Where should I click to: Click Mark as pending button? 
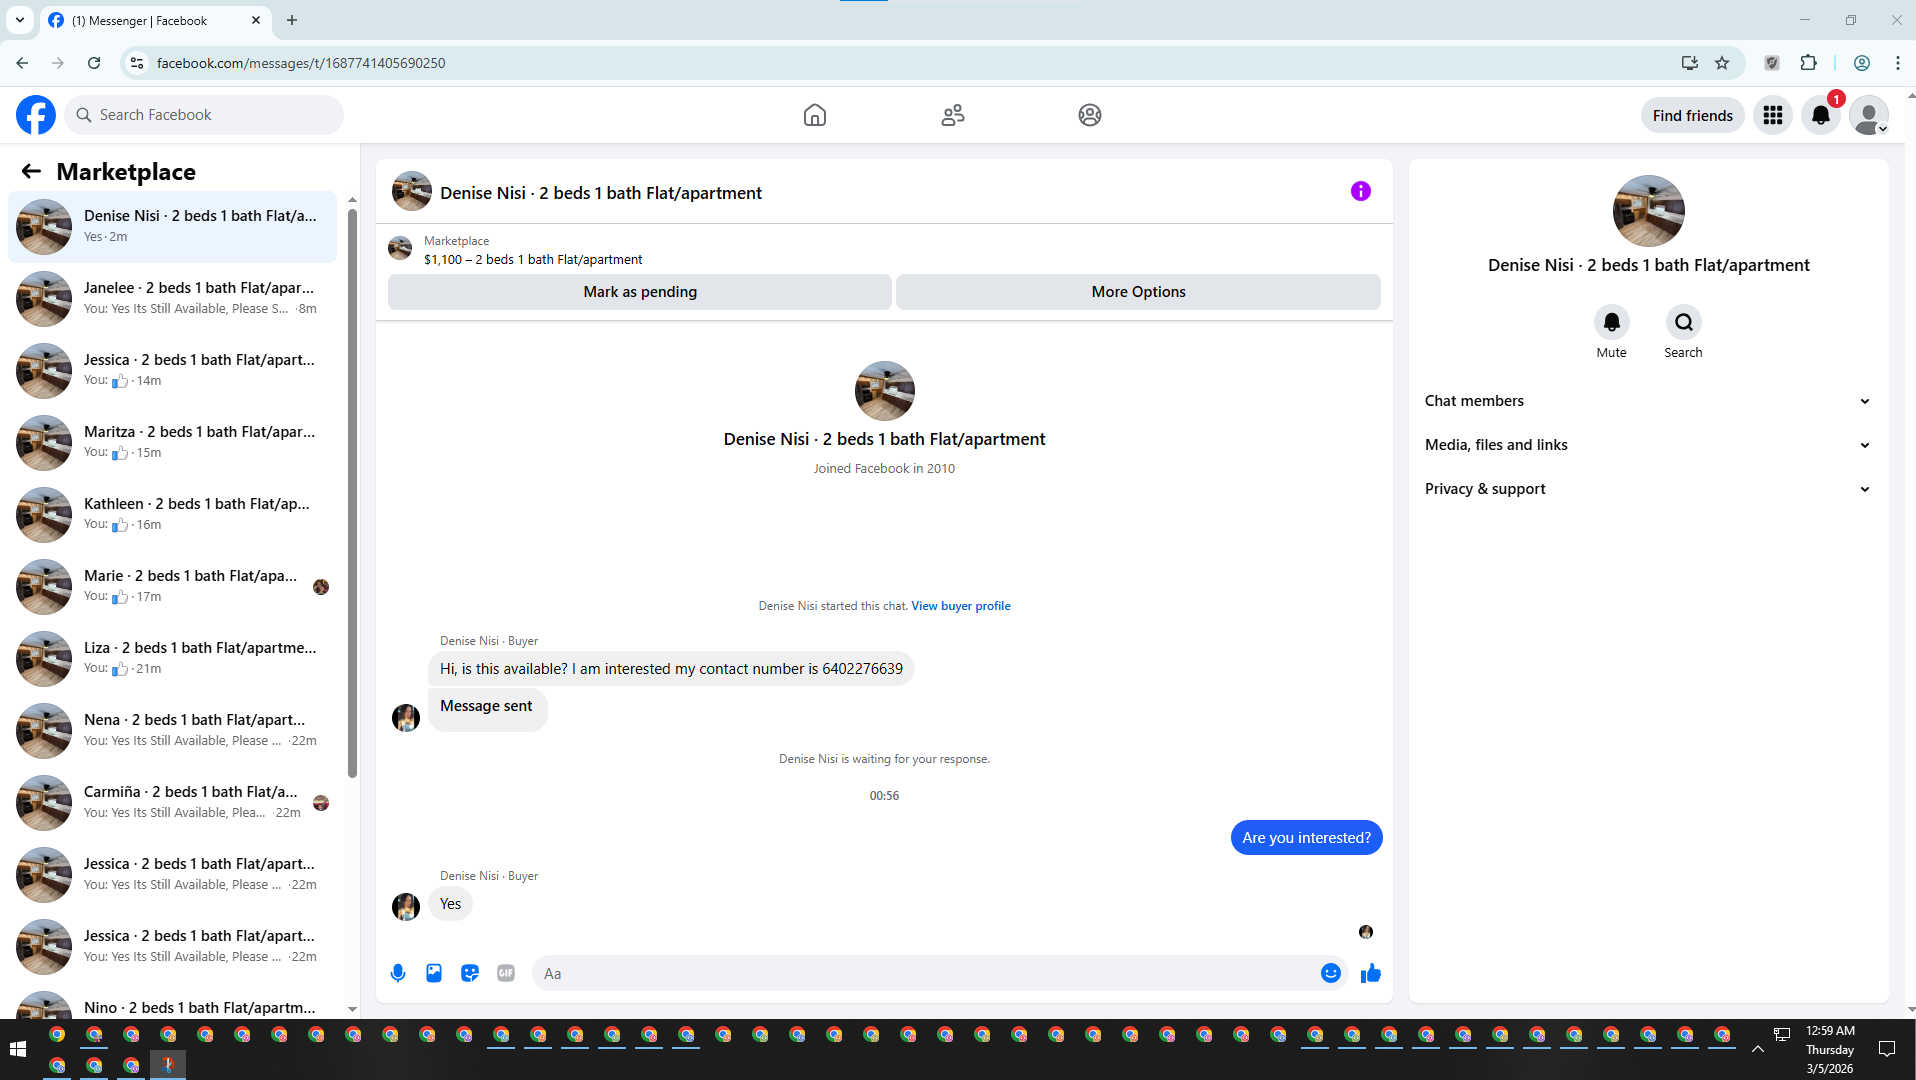point(640,292)
